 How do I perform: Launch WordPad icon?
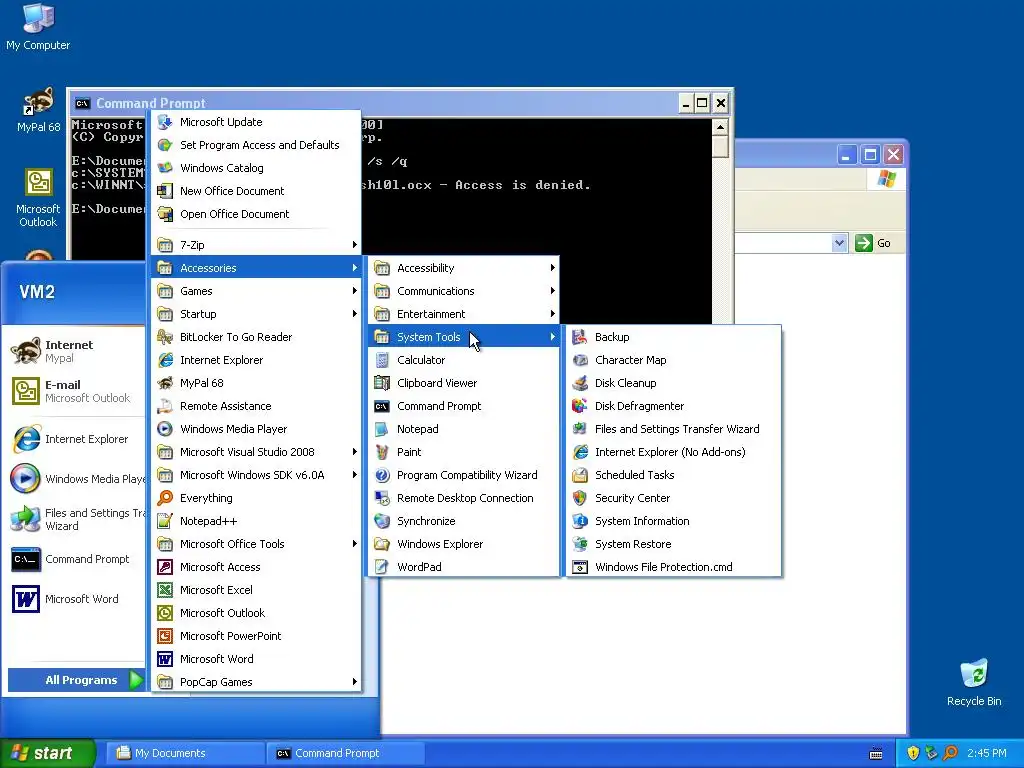pyautogui.click(x=382, y=567)
